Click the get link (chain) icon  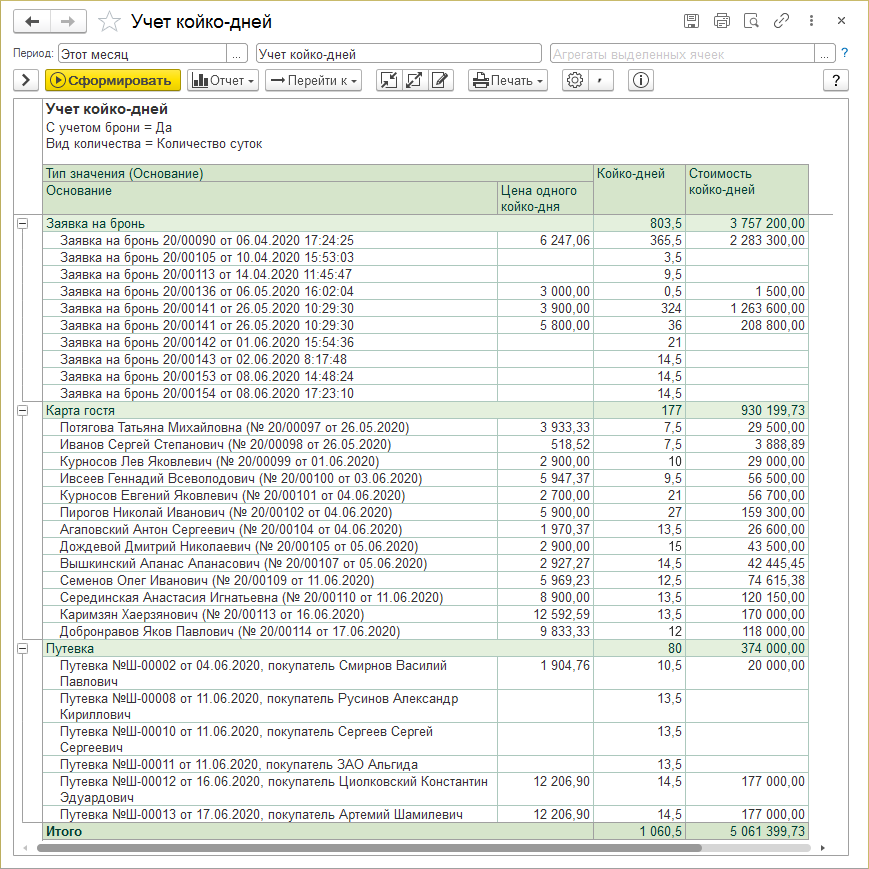coord(781,21)
